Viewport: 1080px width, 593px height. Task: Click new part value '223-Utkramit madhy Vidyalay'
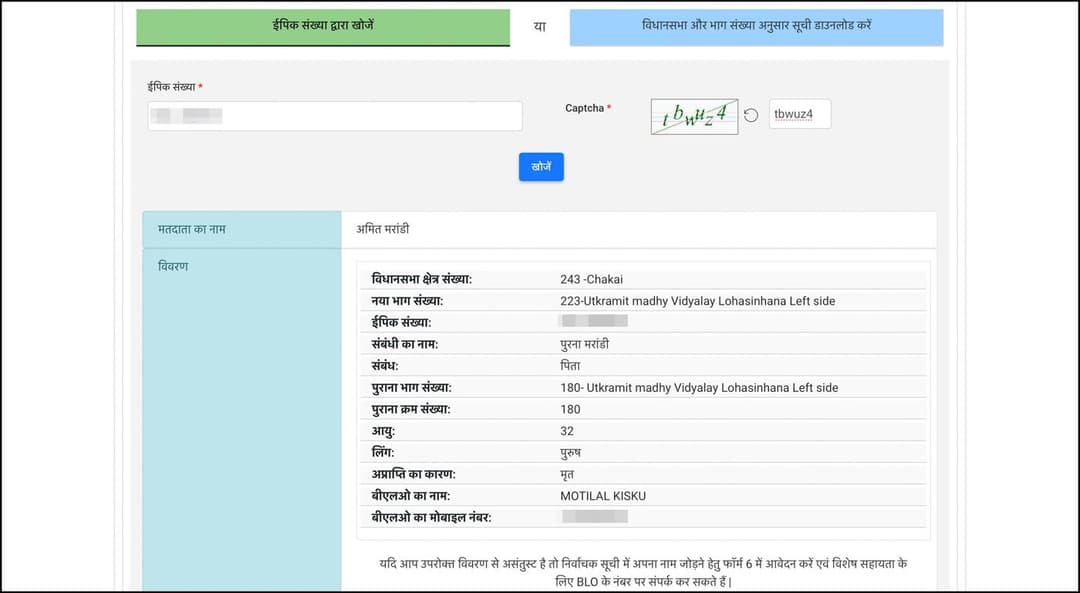pos(697,300)
